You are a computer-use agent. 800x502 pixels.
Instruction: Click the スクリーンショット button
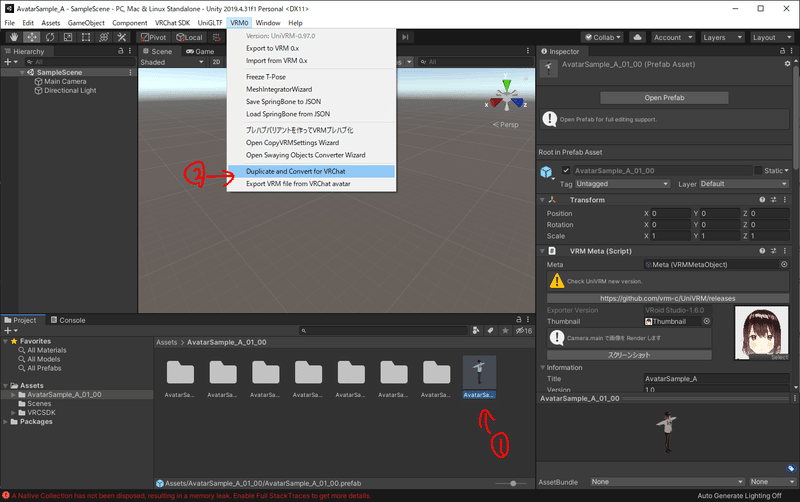(x=629, y=355)
